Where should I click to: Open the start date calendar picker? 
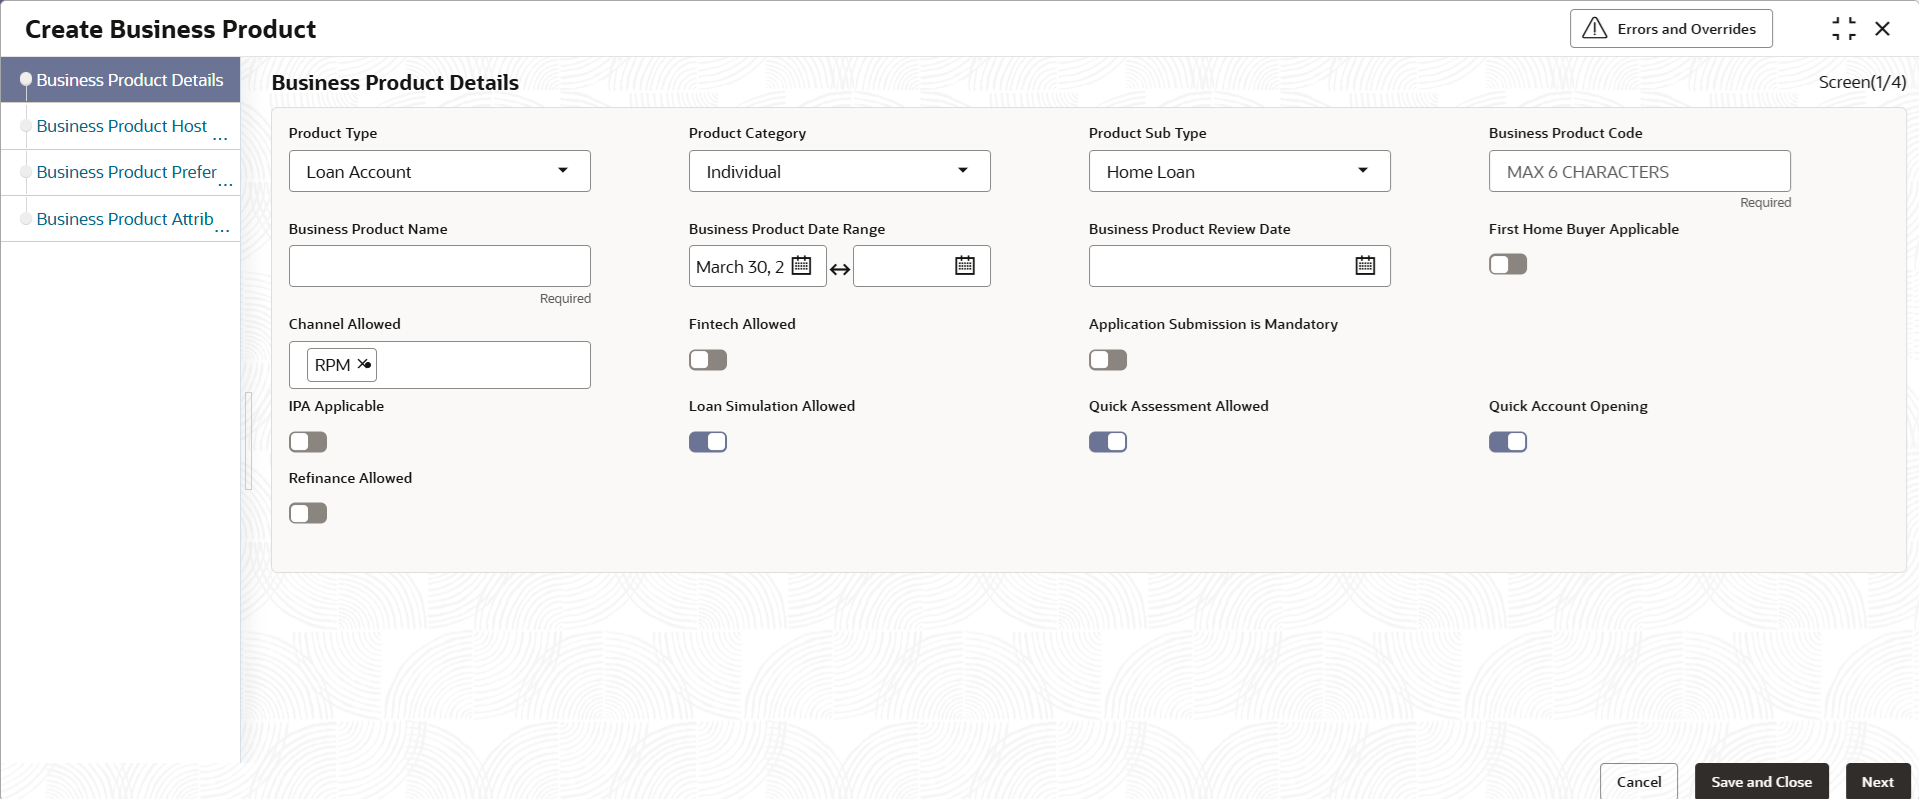pos(801,266)
